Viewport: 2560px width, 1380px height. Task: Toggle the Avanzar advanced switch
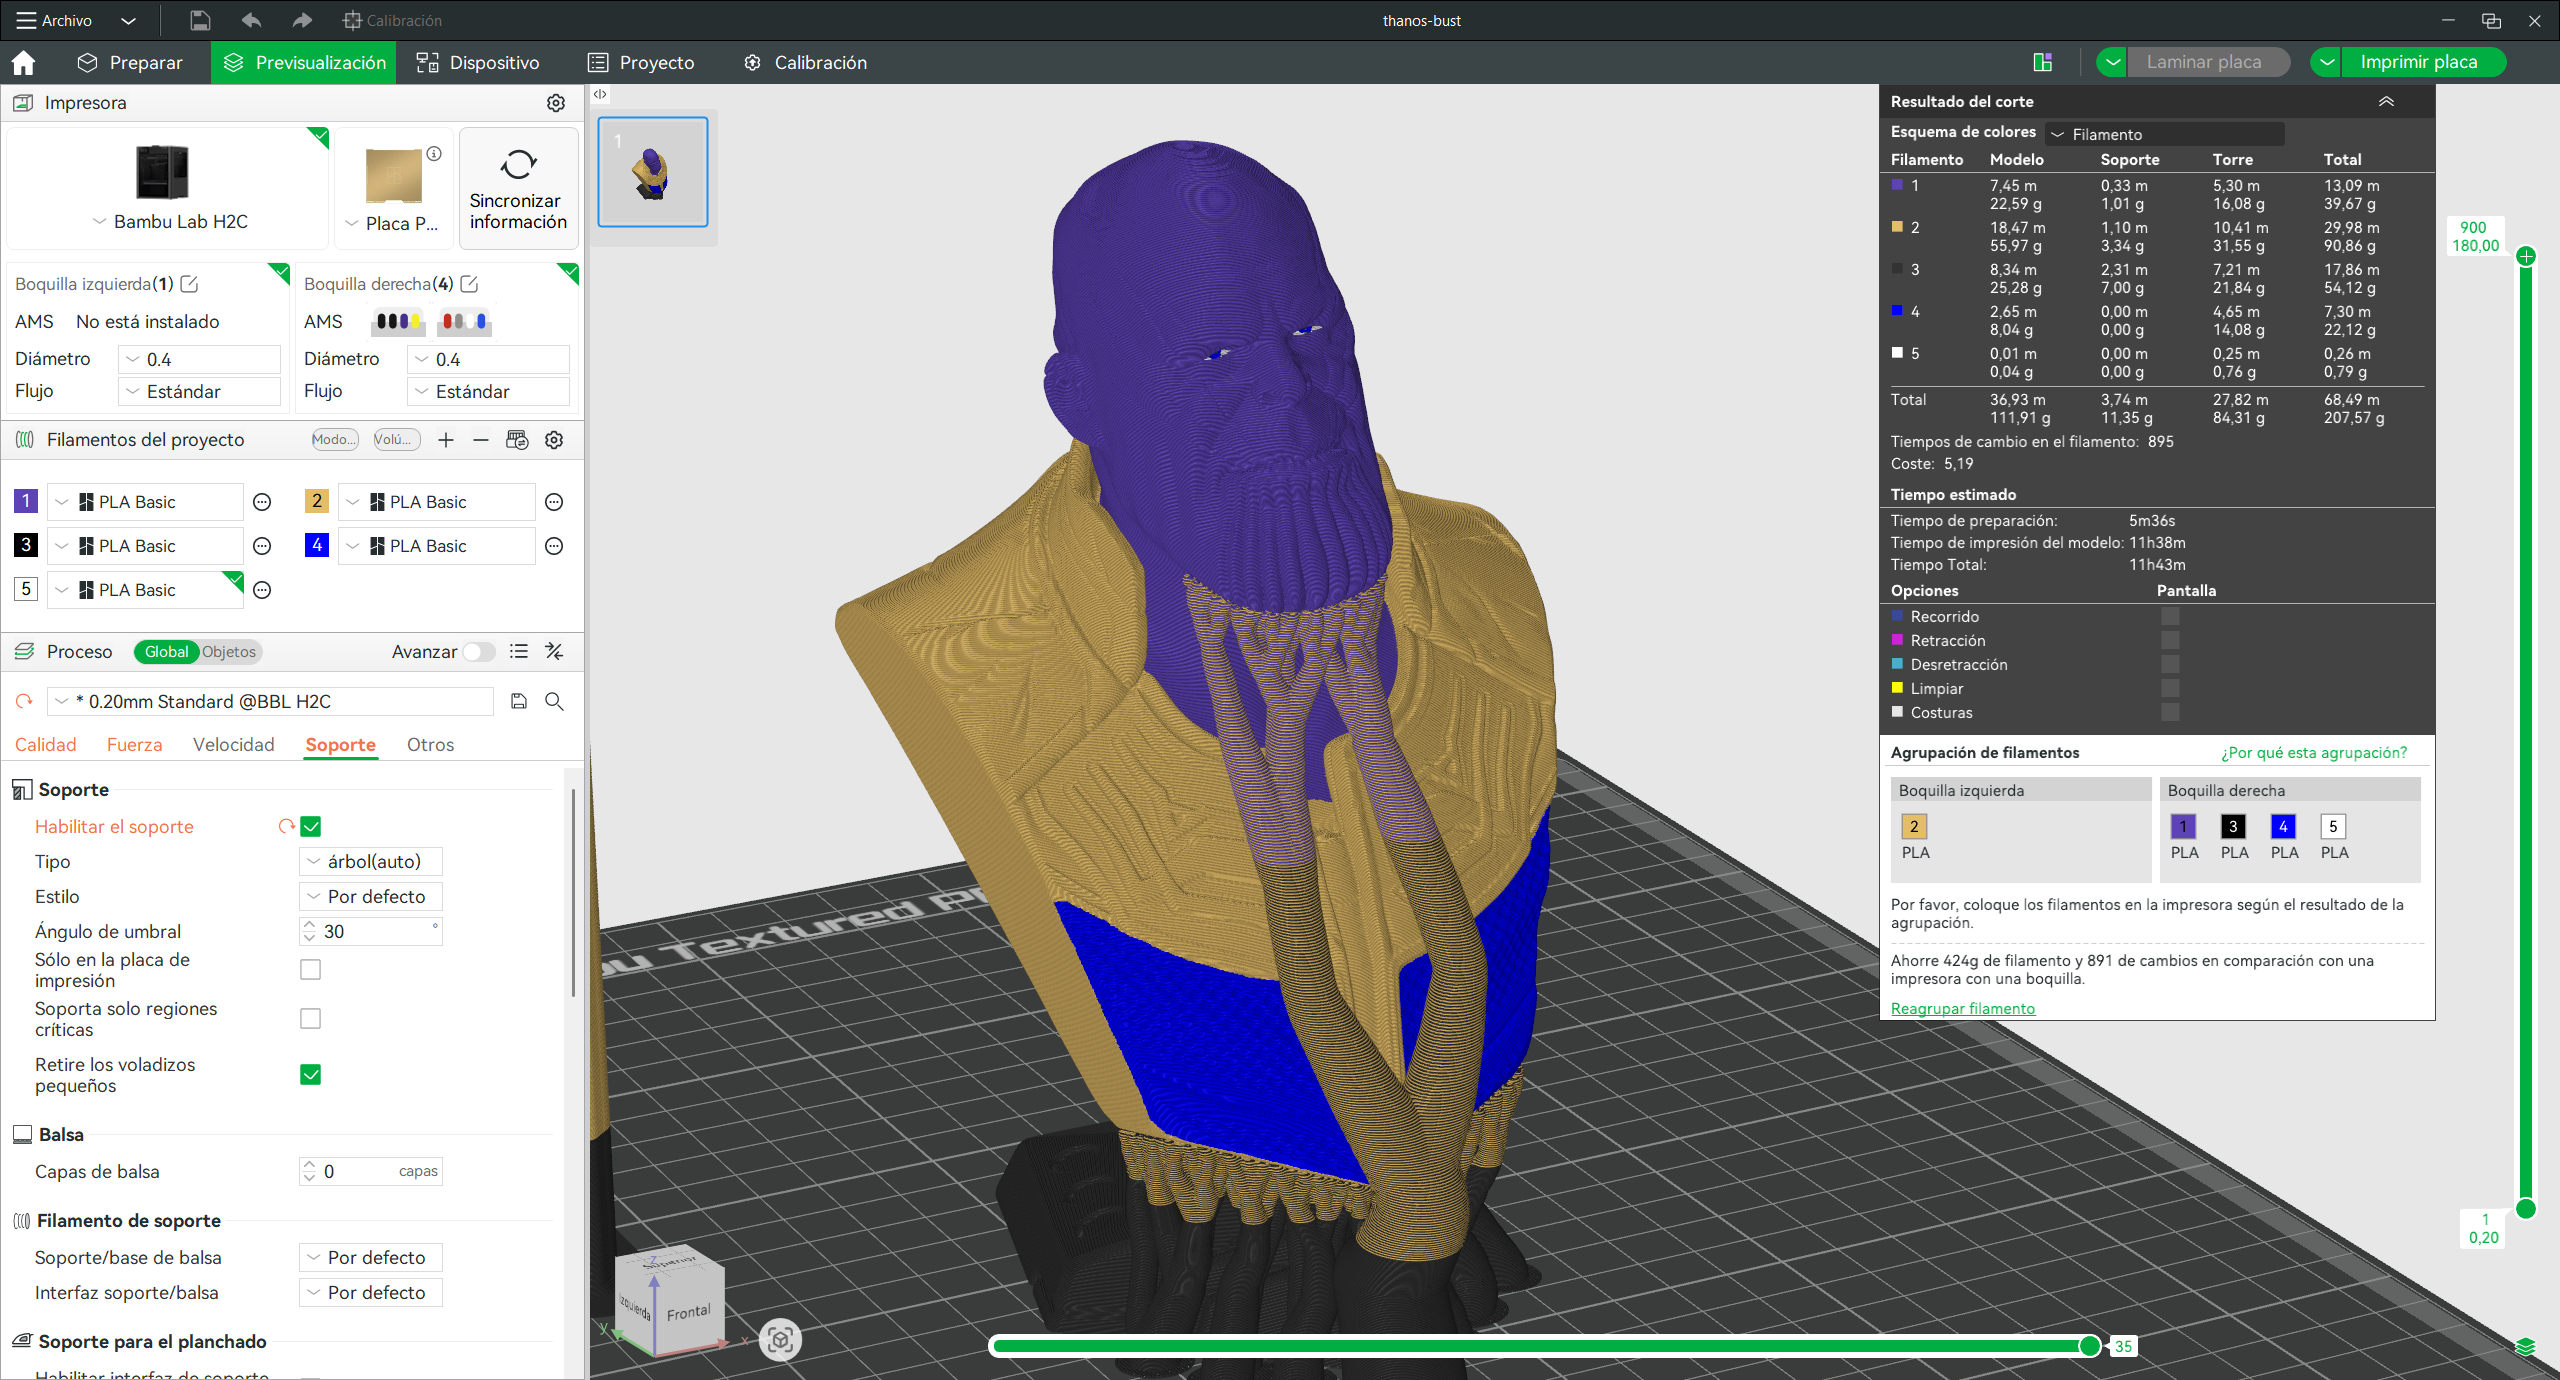479,652
